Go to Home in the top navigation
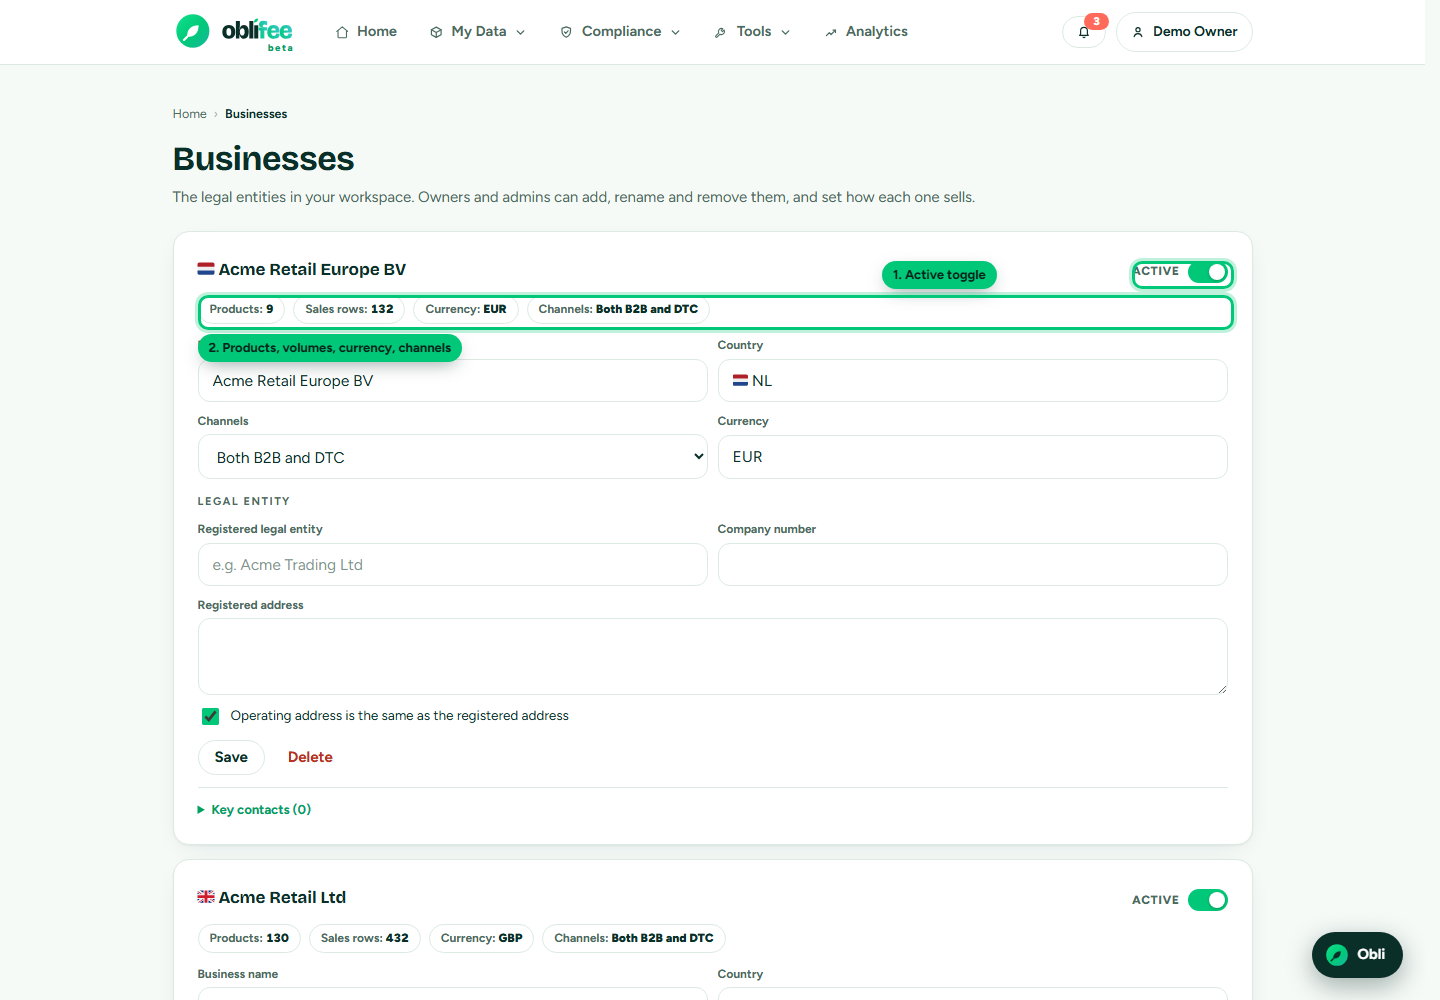The width and height of the screenshot is (1440, 1000). tap(366, 32)
